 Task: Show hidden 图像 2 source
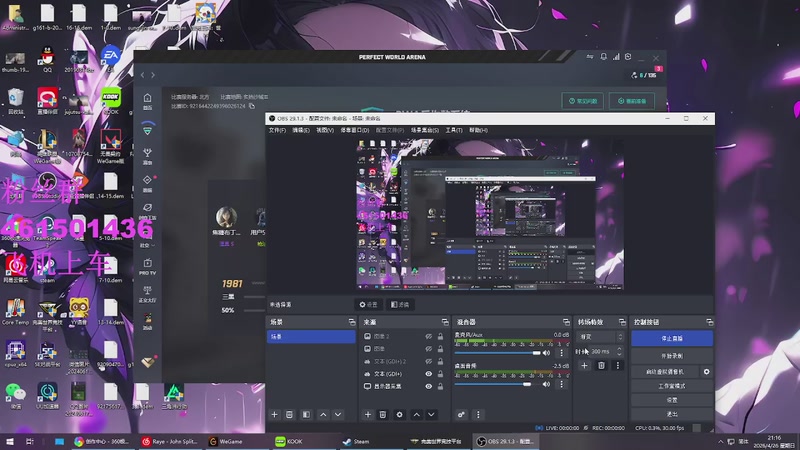(x=429, y=337)
